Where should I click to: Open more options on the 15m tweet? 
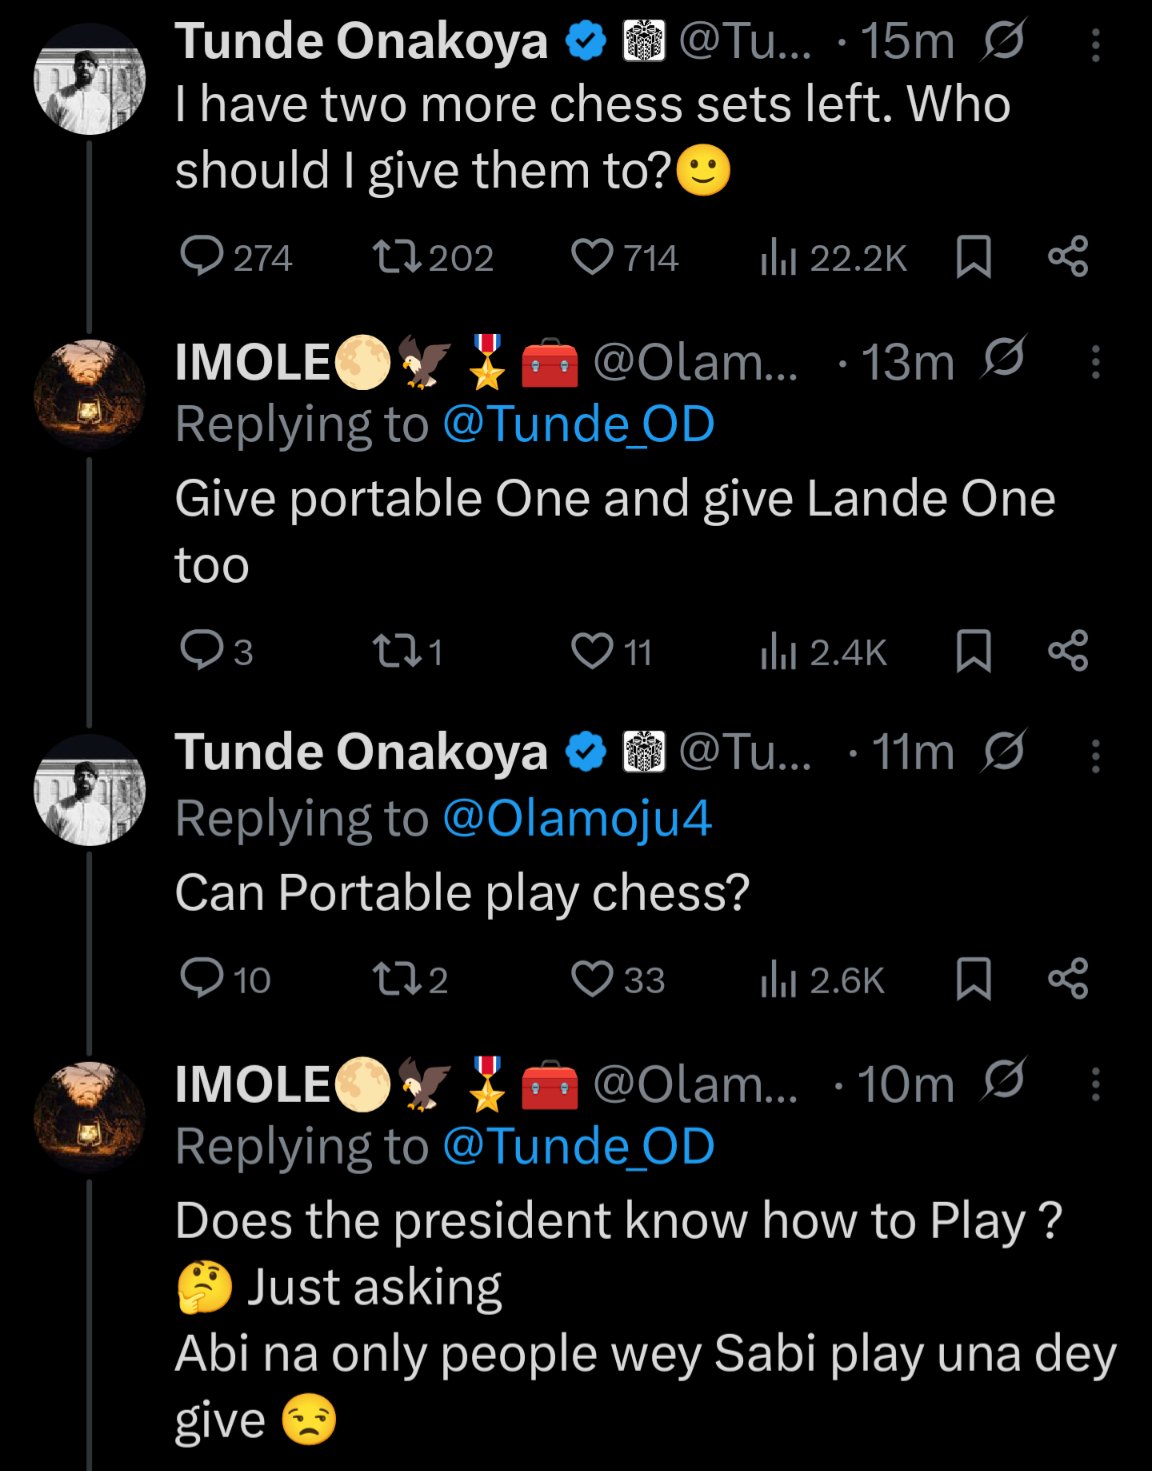(x=1096, y=45)
